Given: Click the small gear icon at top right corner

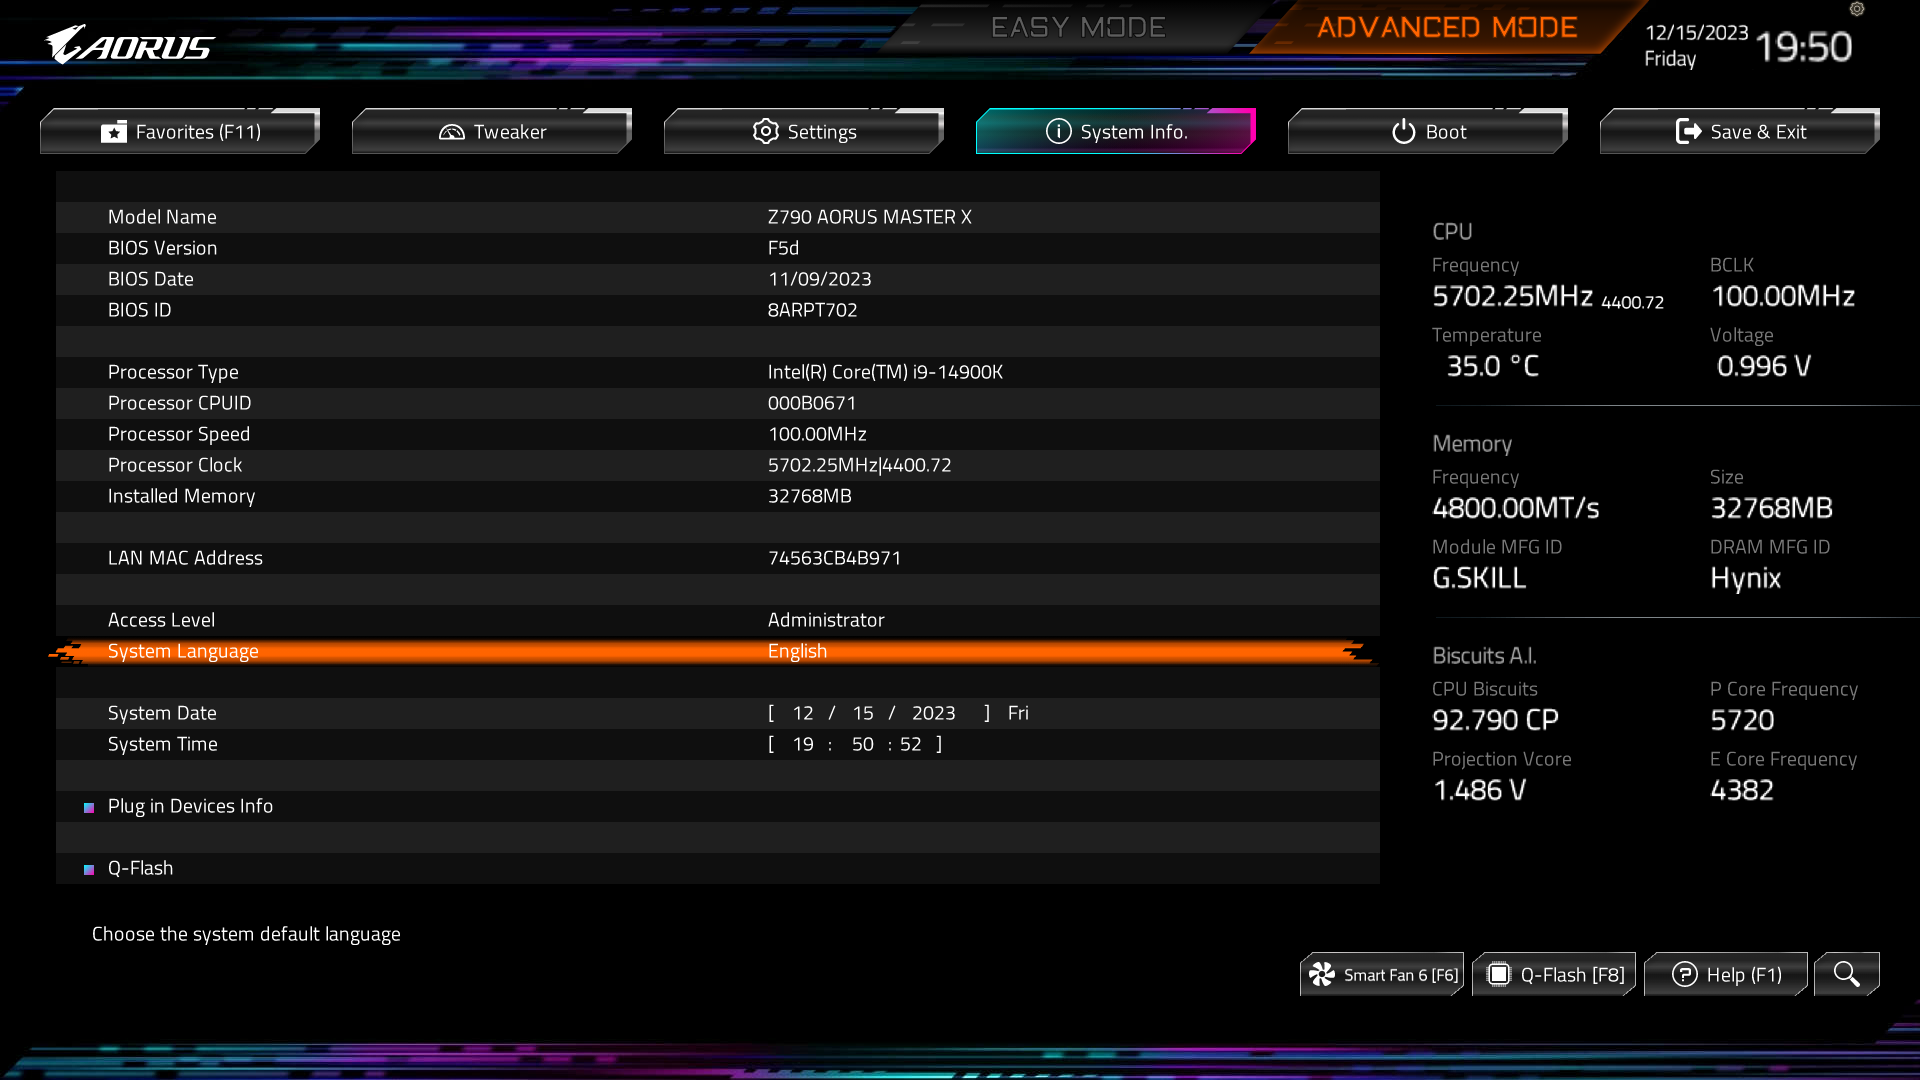Looking at the screenshot, I should pos(1857,9).
